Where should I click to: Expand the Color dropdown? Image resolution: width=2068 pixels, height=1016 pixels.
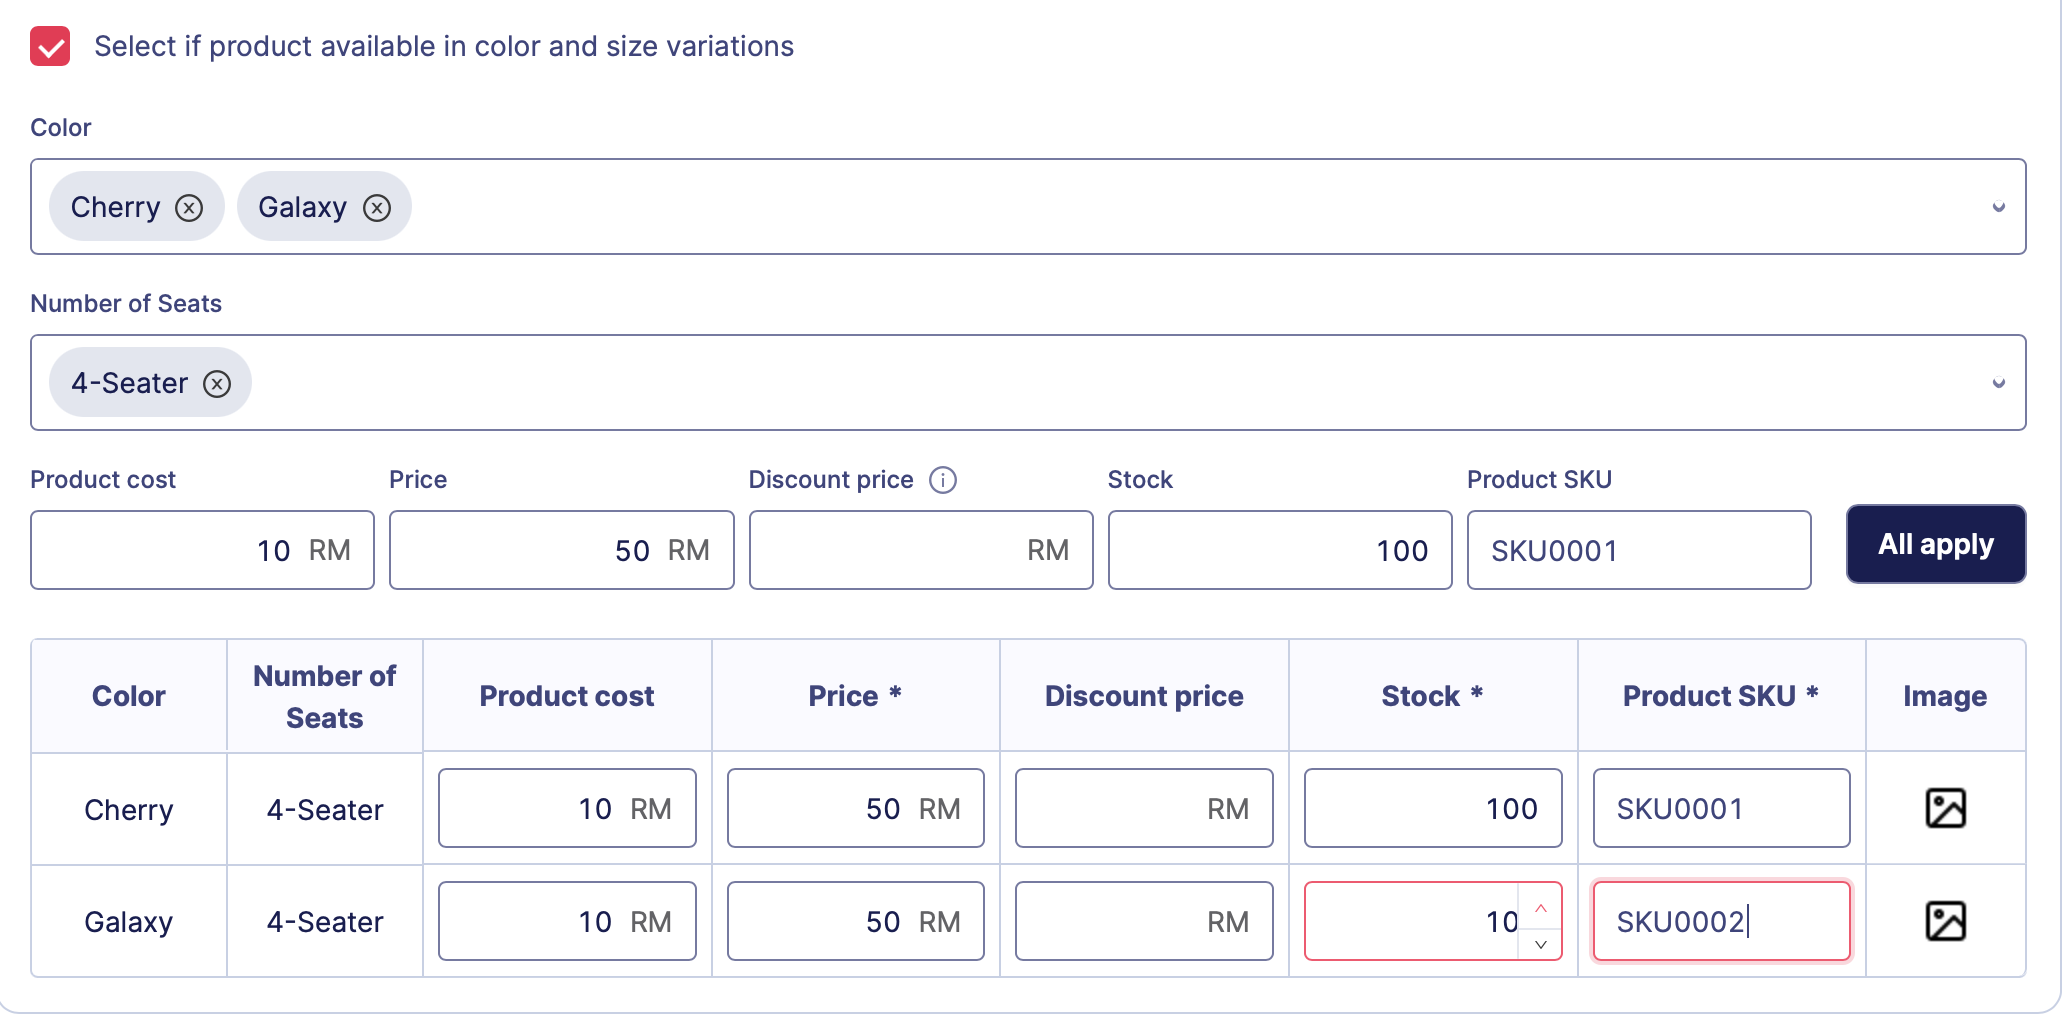click(1998, 207)
